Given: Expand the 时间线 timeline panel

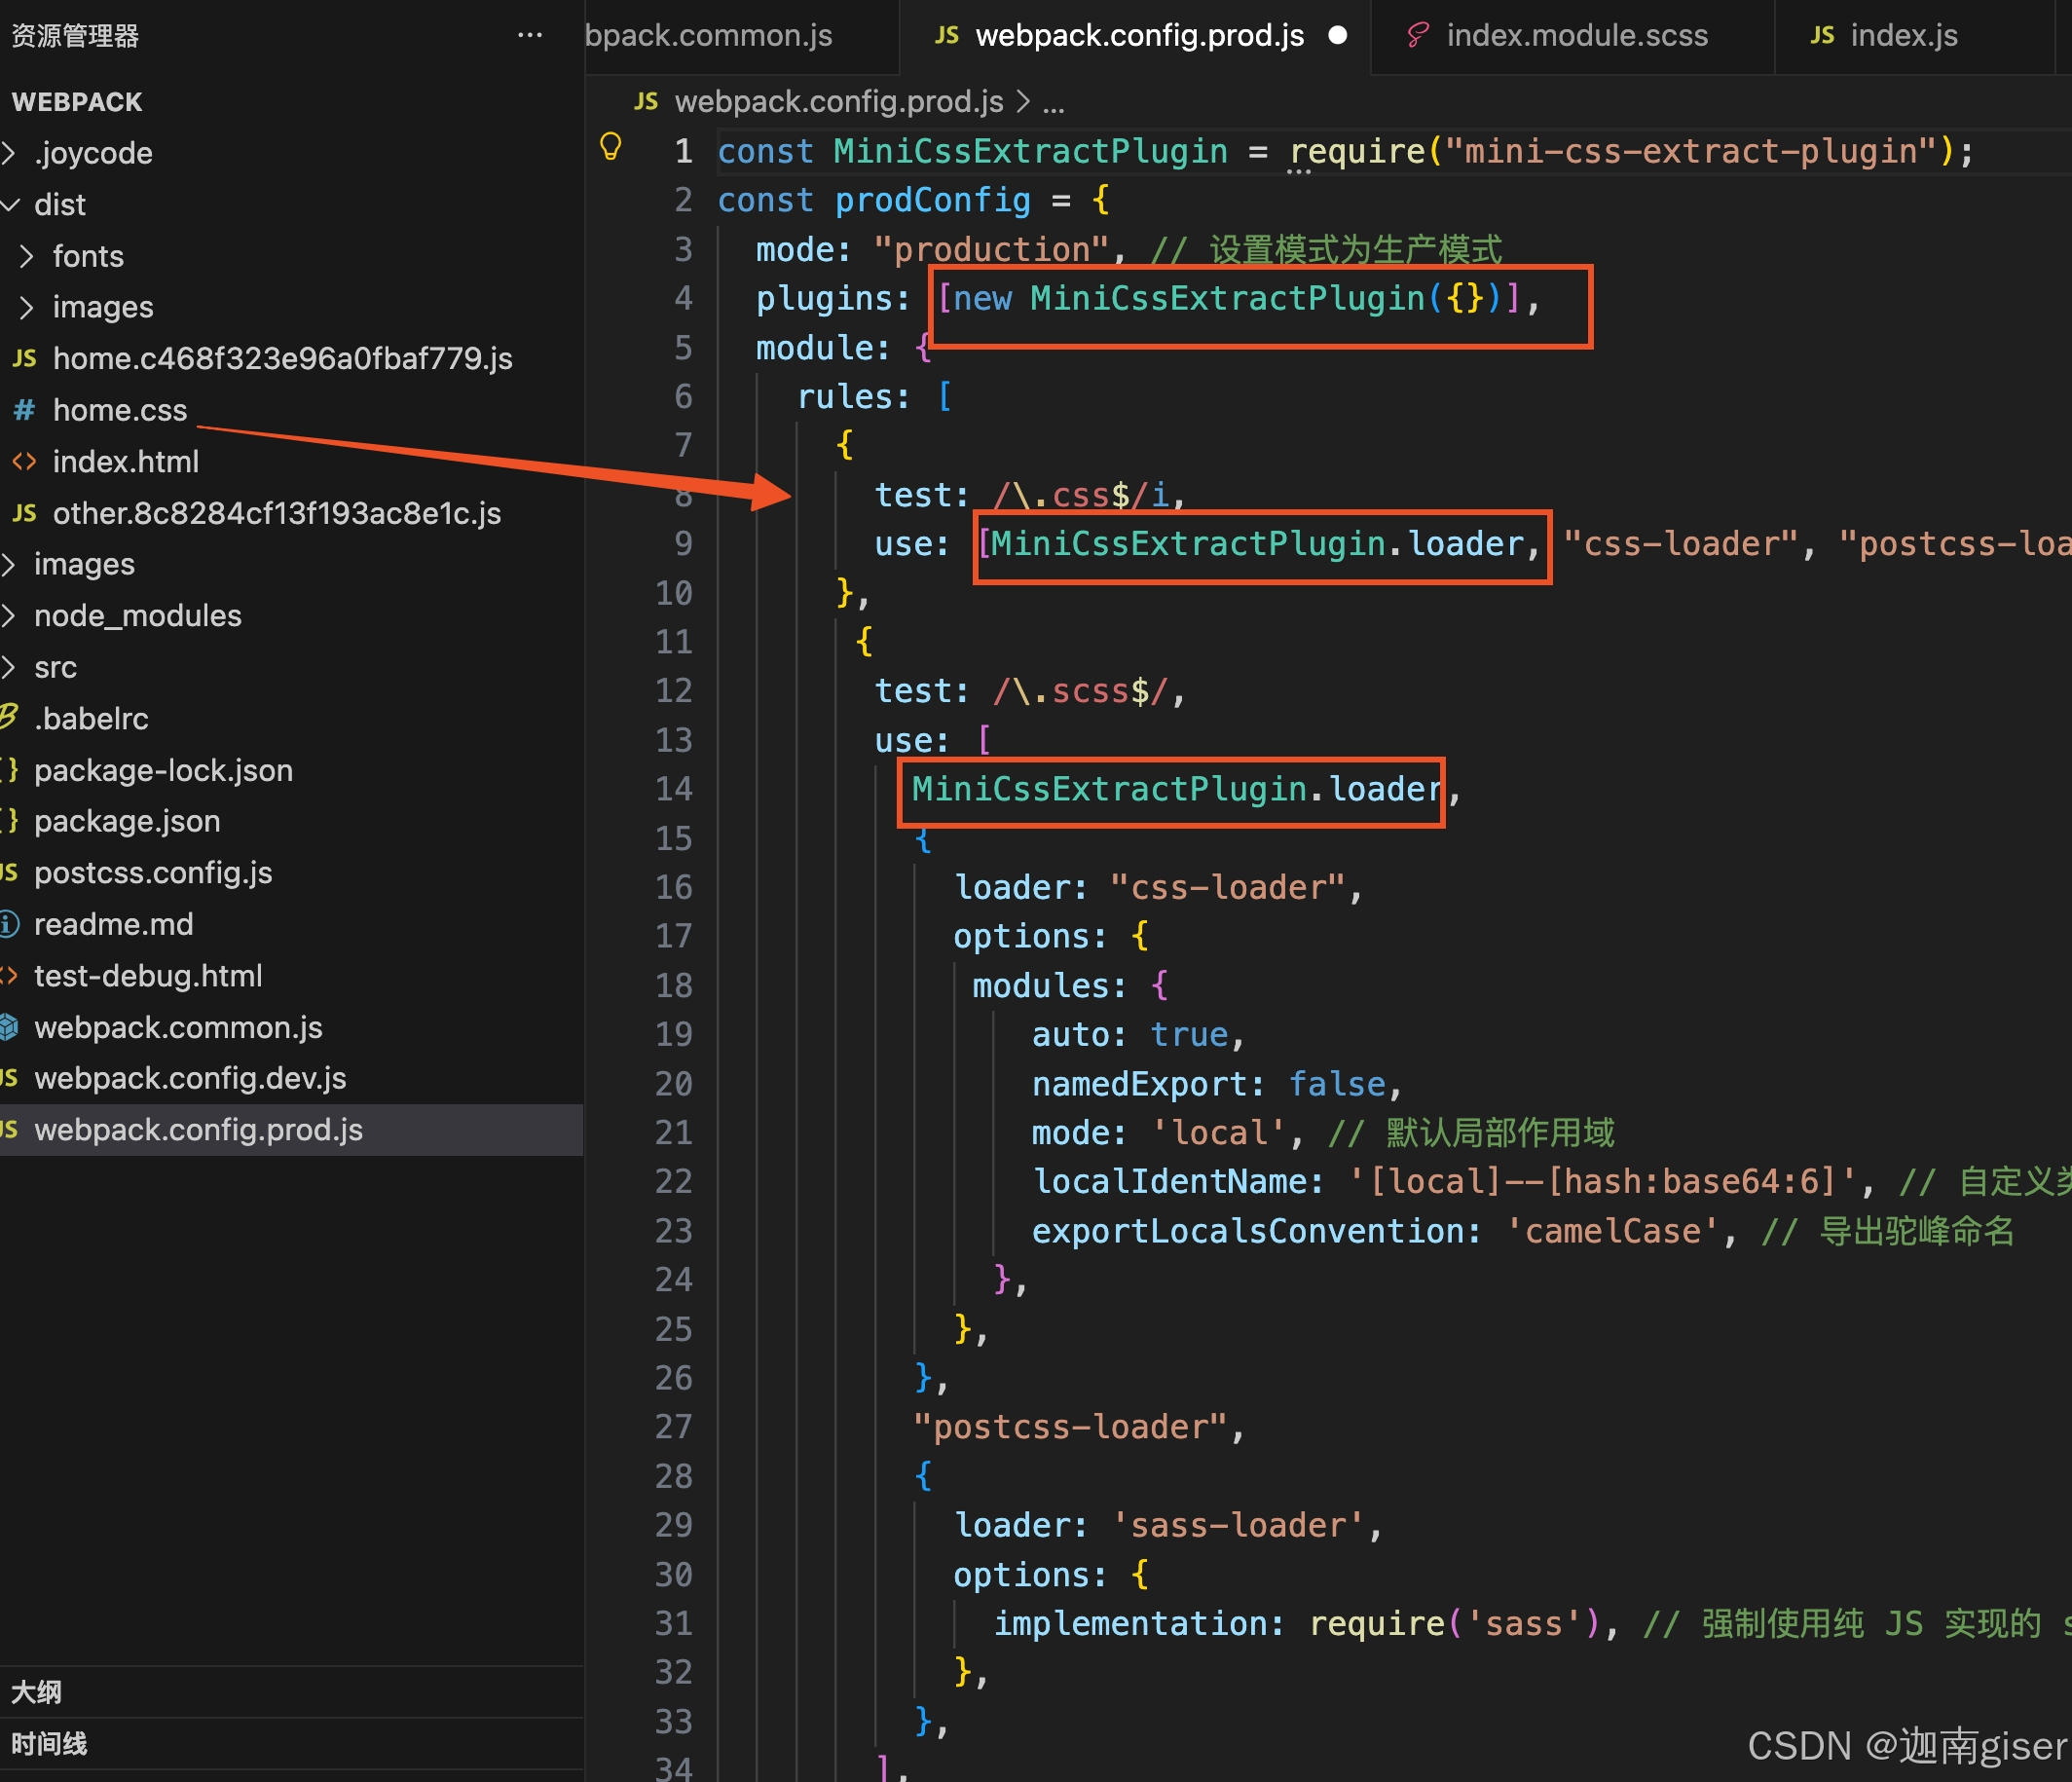Looking at the screenshot, I should pos(49,1744).
